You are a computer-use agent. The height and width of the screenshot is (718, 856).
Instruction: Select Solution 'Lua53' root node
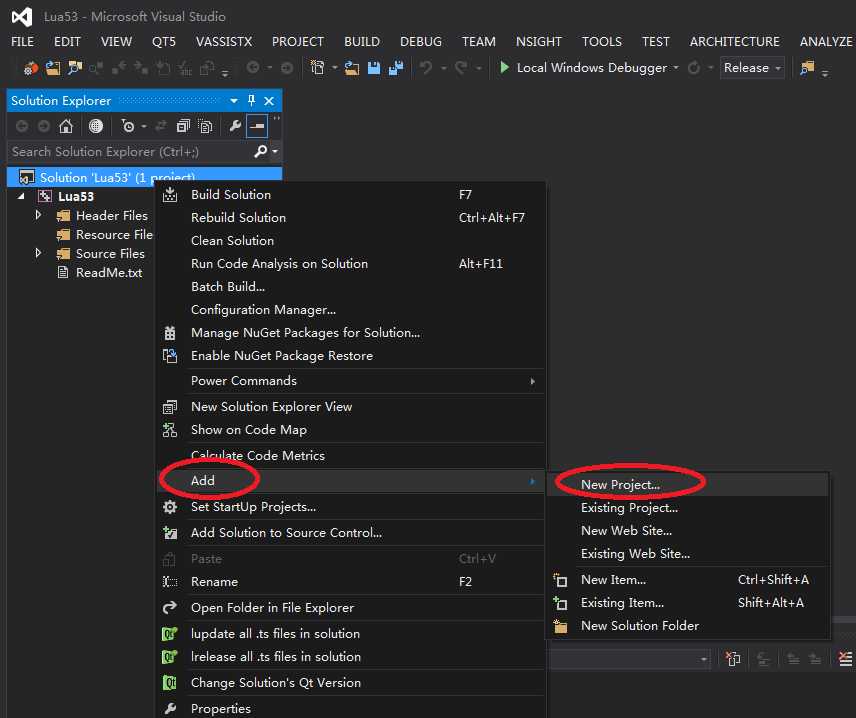pos(145,177)
